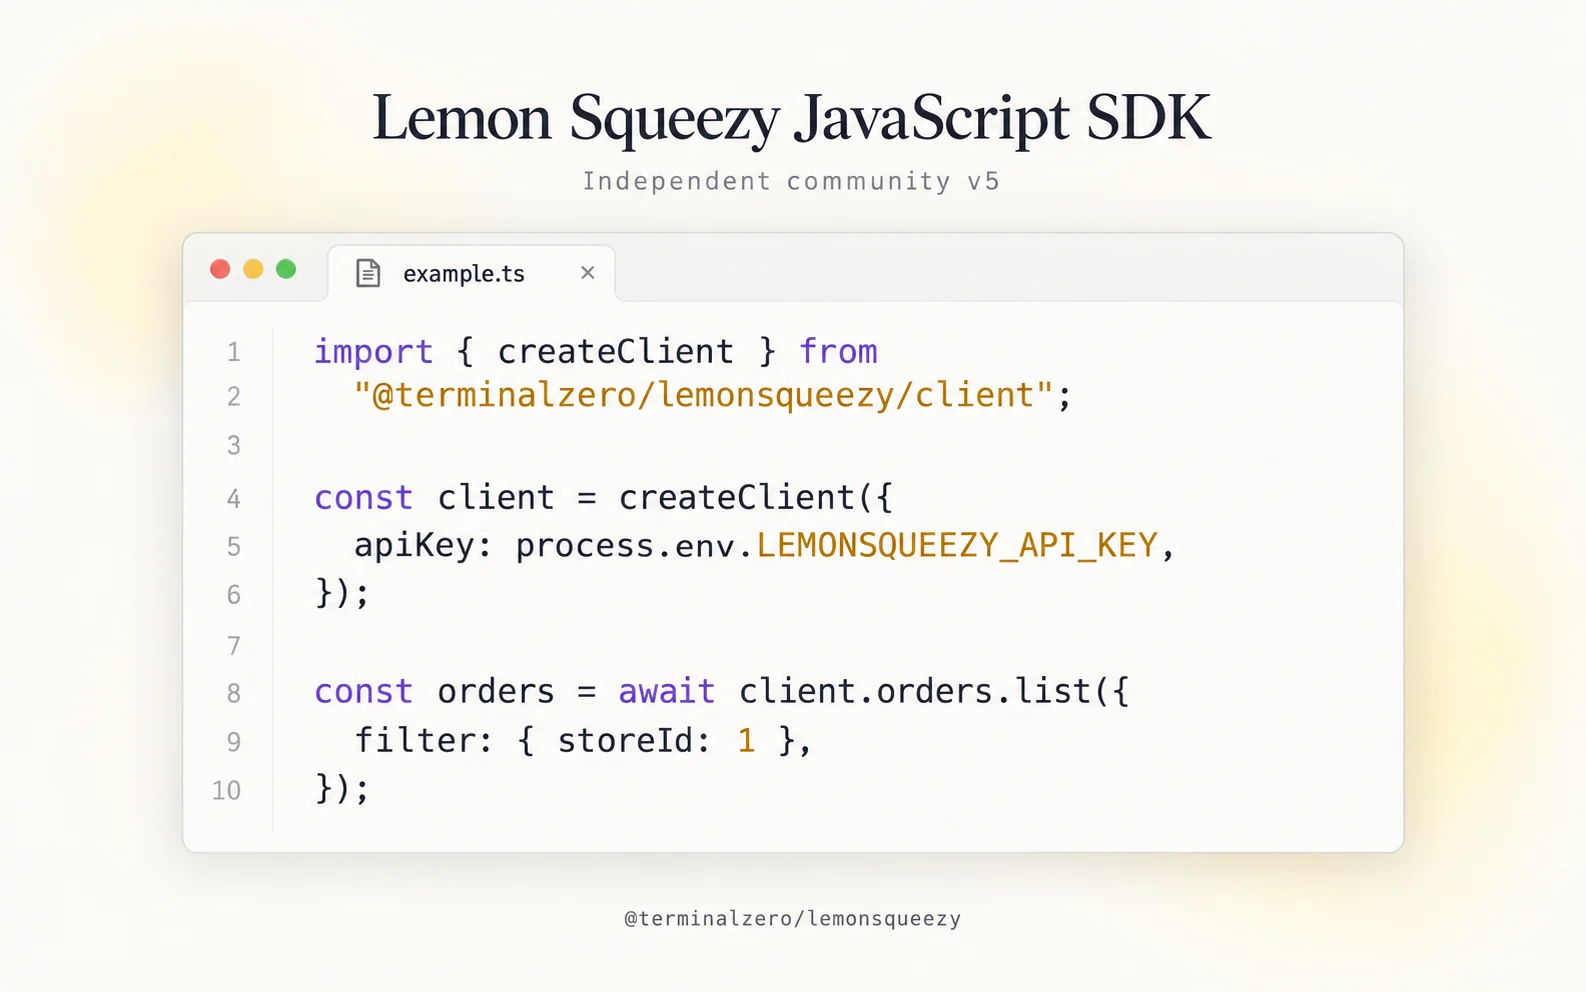Click the filter property on line 9
This screenshot has height=992, width=1586.
coord(414,741)
